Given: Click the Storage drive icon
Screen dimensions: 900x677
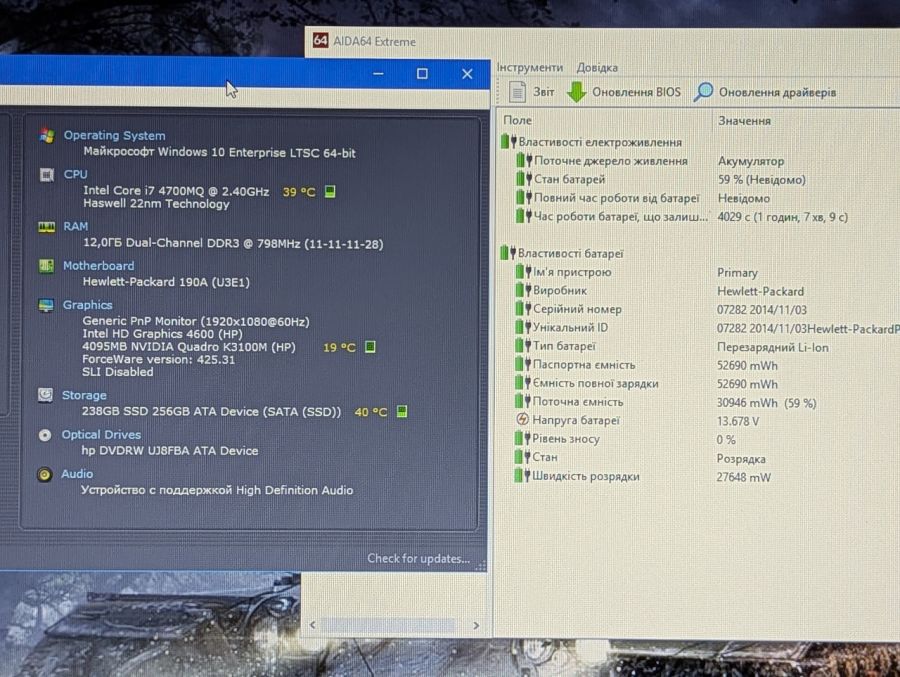Looking at the screenshot, I should (x=45, y=395).
